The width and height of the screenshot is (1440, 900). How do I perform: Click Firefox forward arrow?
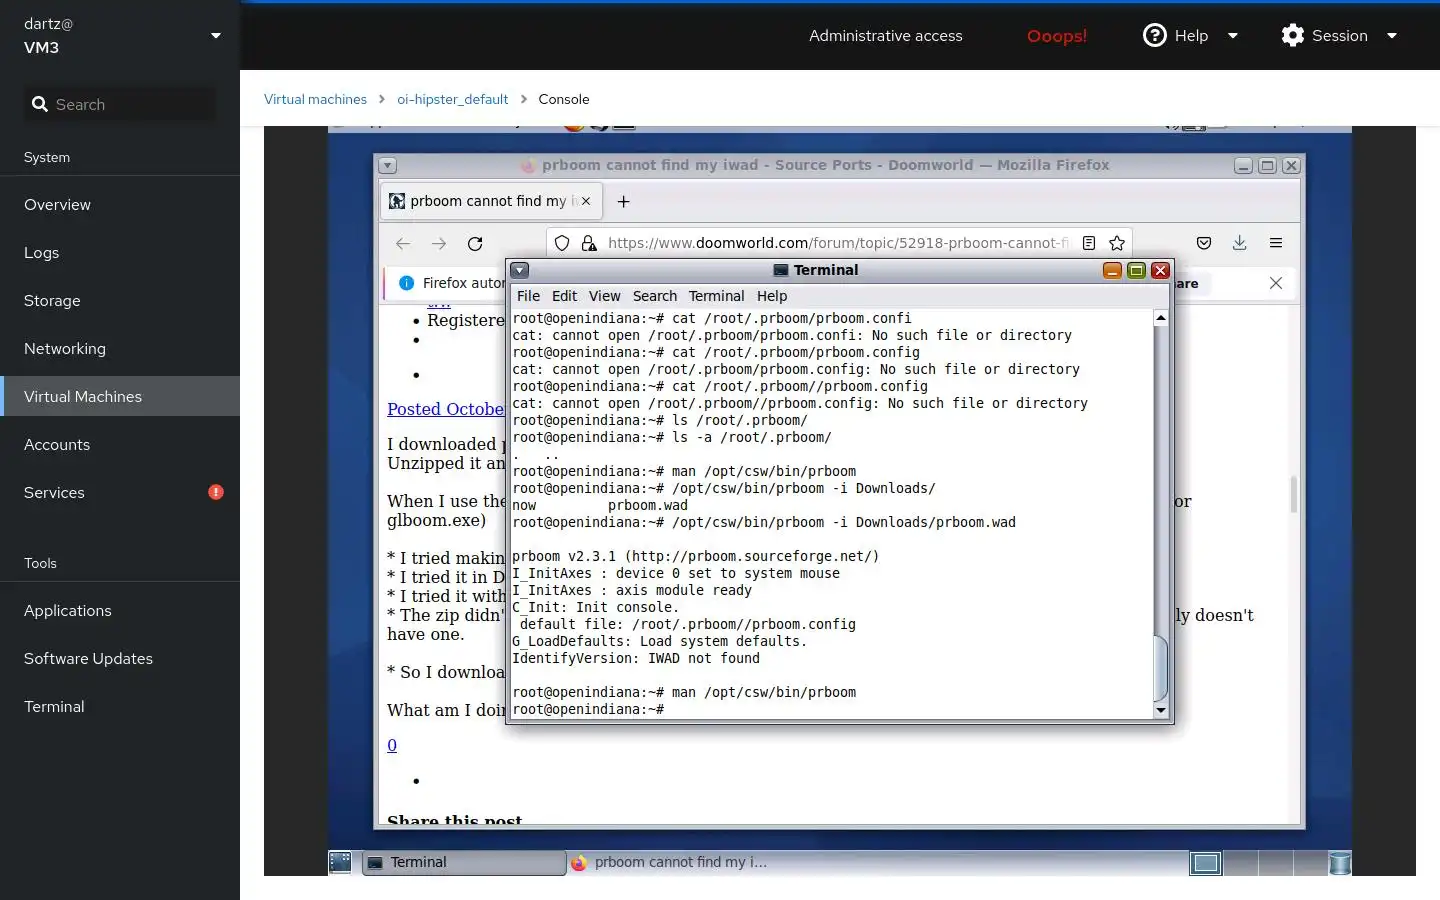(x=439, y=243)
